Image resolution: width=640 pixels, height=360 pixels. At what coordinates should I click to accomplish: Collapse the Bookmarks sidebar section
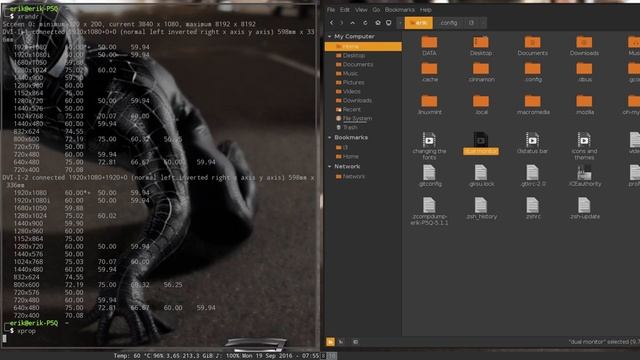click(329, 138)
